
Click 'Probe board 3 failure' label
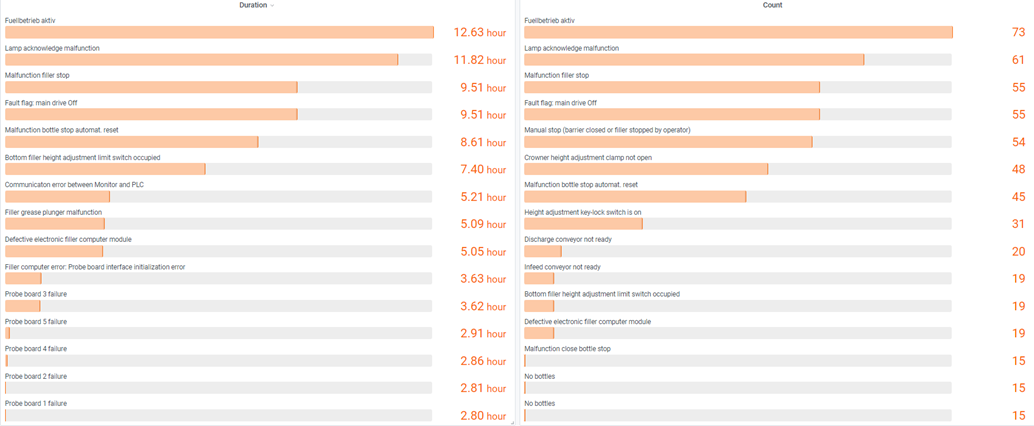(x=36, y=294)
